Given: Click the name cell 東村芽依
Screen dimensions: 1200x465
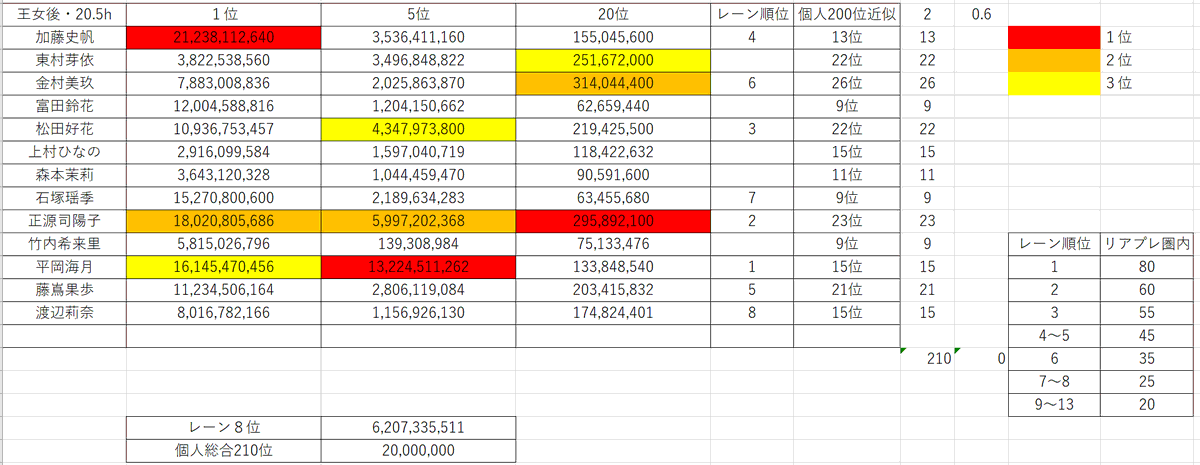Looking at the screenshot, I should tap(65, 60).
